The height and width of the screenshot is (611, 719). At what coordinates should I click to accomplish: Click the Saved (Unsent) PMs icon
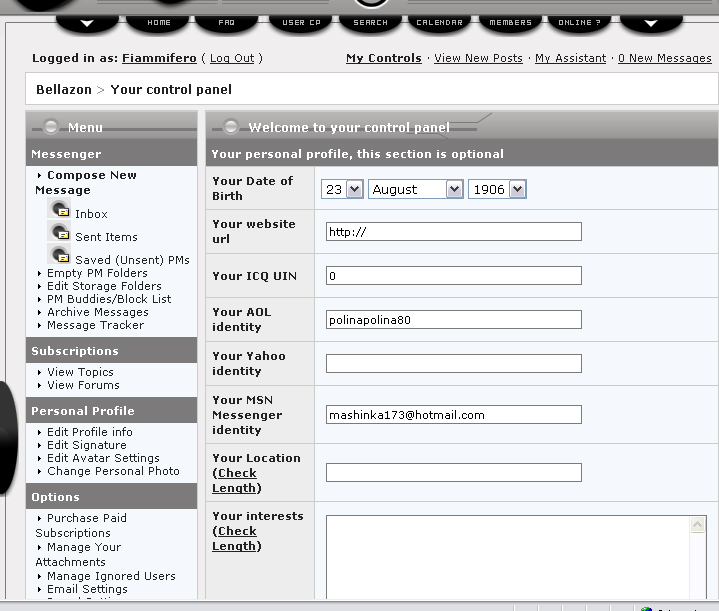coord(59,256)
